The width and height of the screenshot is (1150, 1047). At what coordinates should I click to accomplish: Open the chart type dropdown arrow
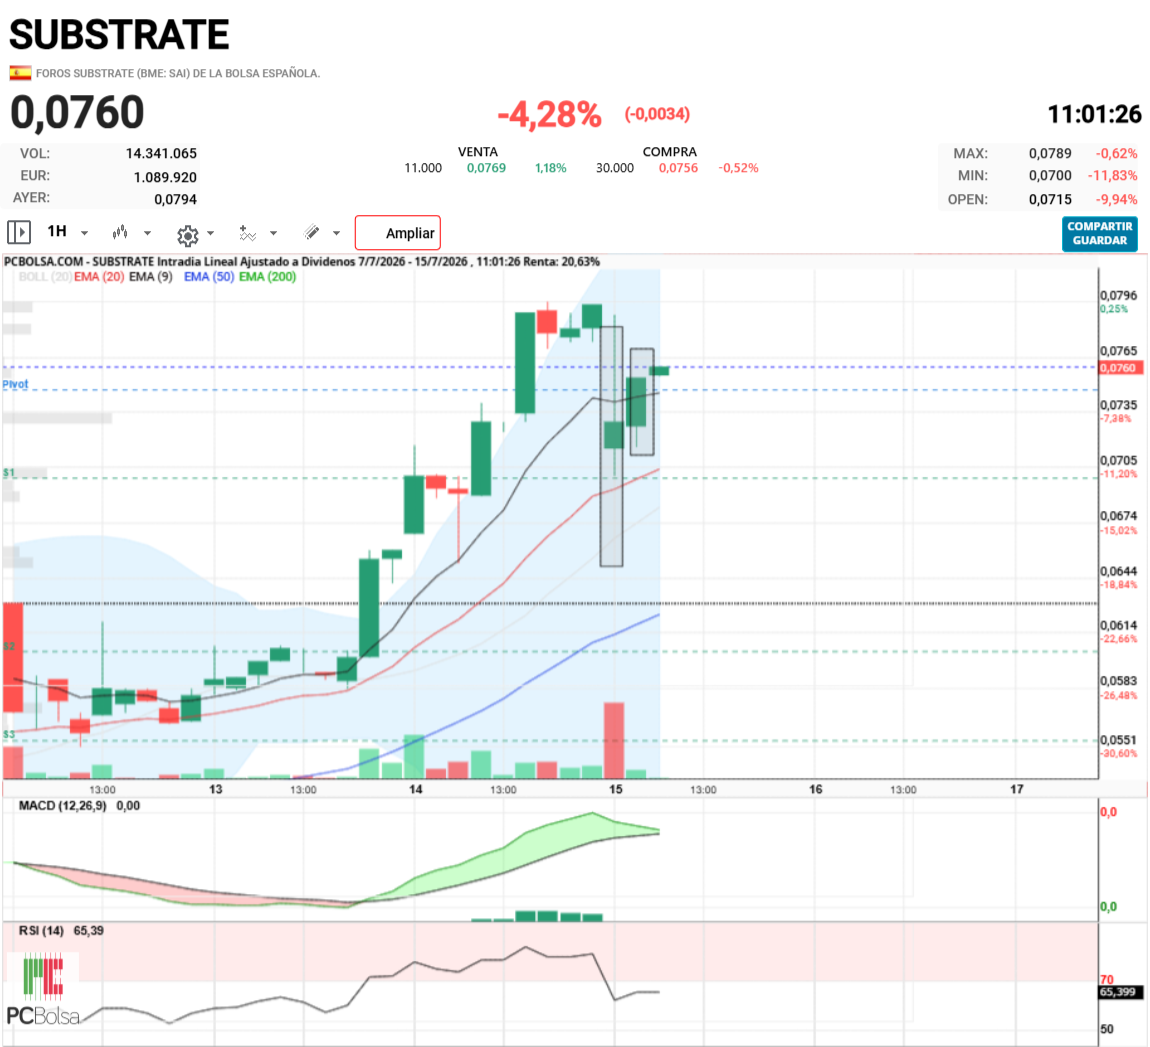point(147,233)
